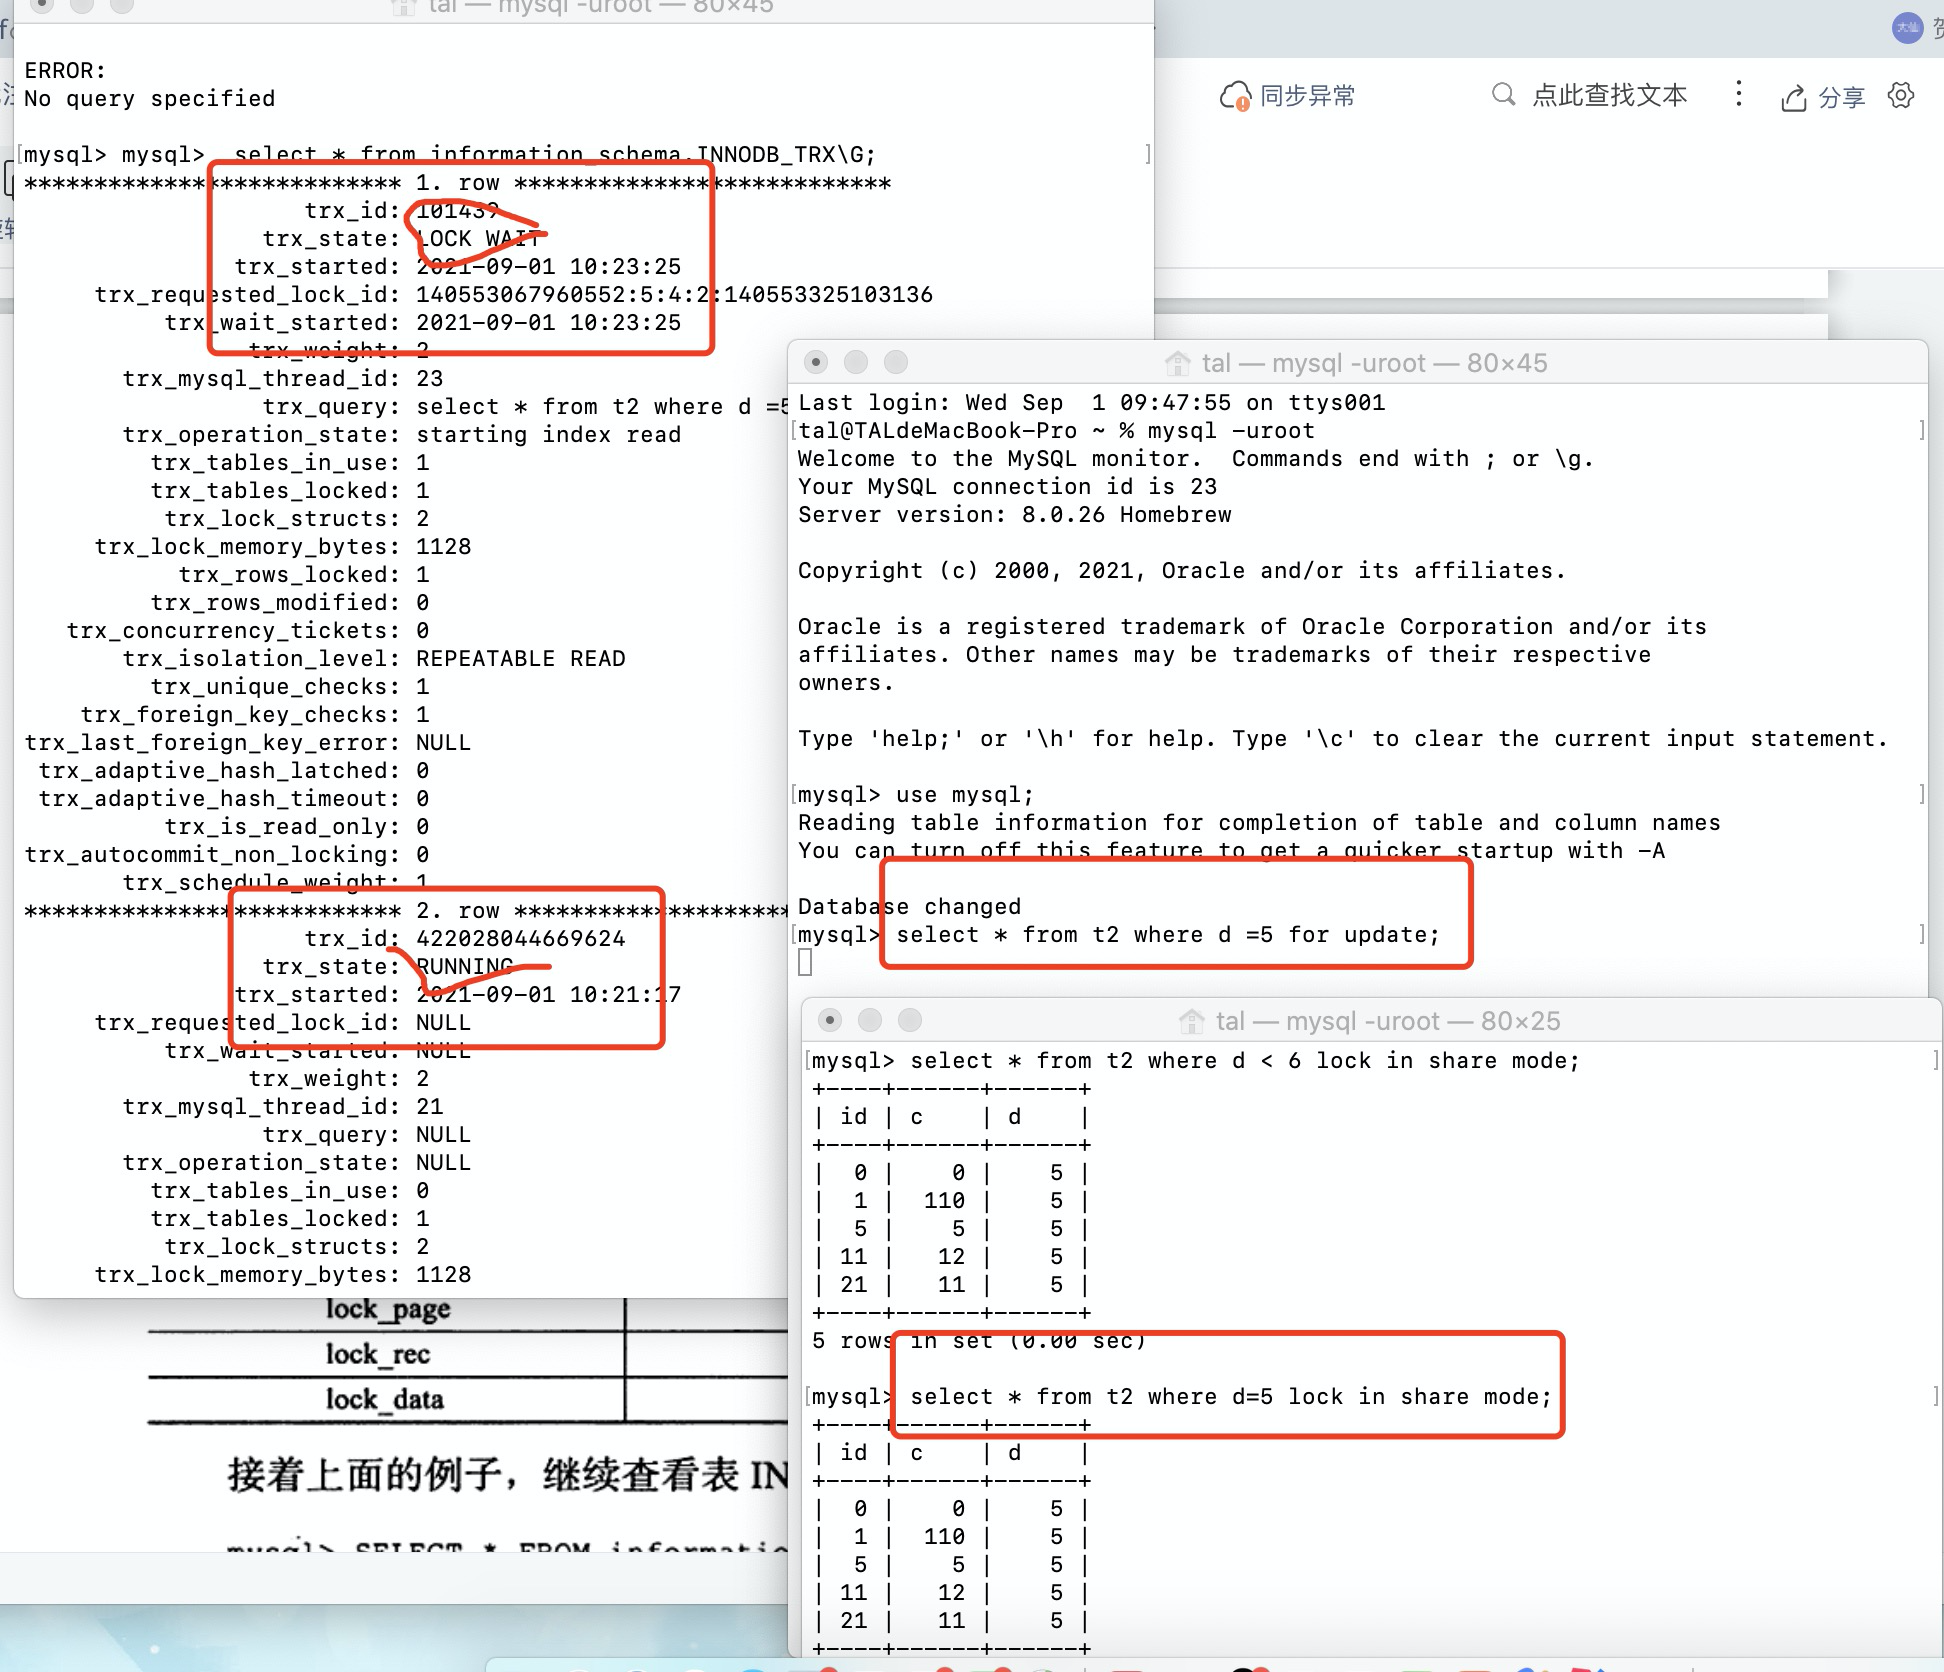
Task: Click the share arrow icon
Action: [1793, 98]
